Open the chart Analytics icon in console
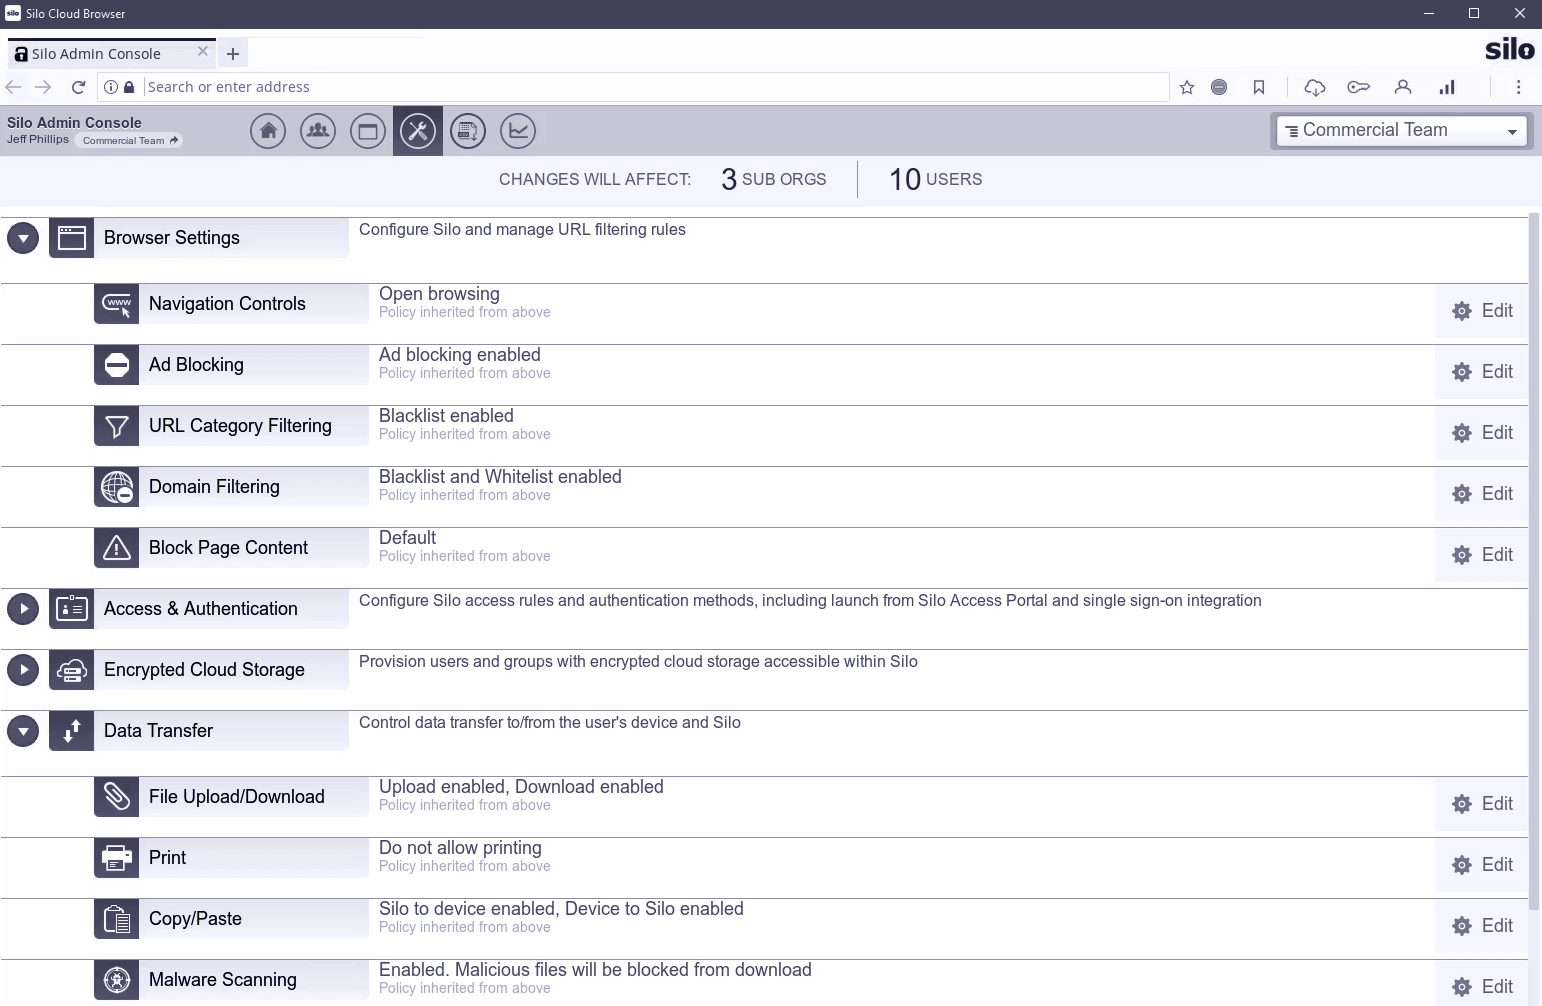1542x1006 pixels. coord(518,131)
